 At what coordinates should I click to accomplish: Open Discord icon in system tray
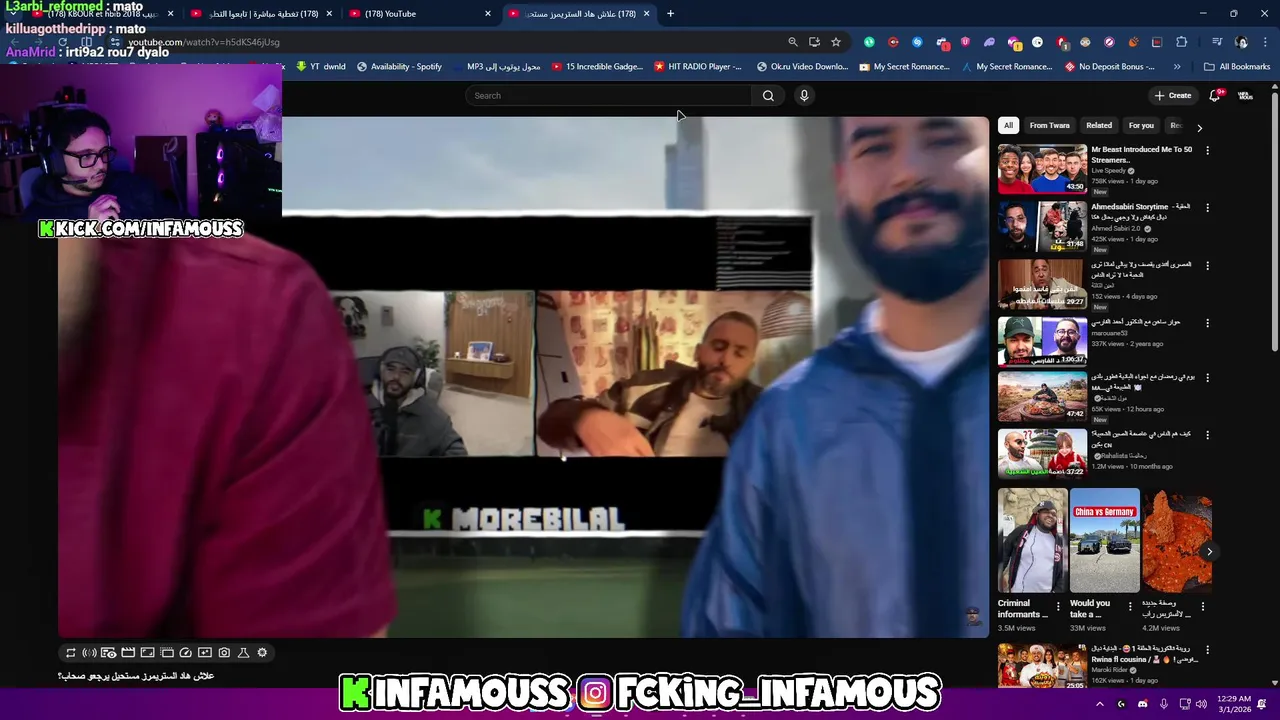click(x=1142, y=704)
